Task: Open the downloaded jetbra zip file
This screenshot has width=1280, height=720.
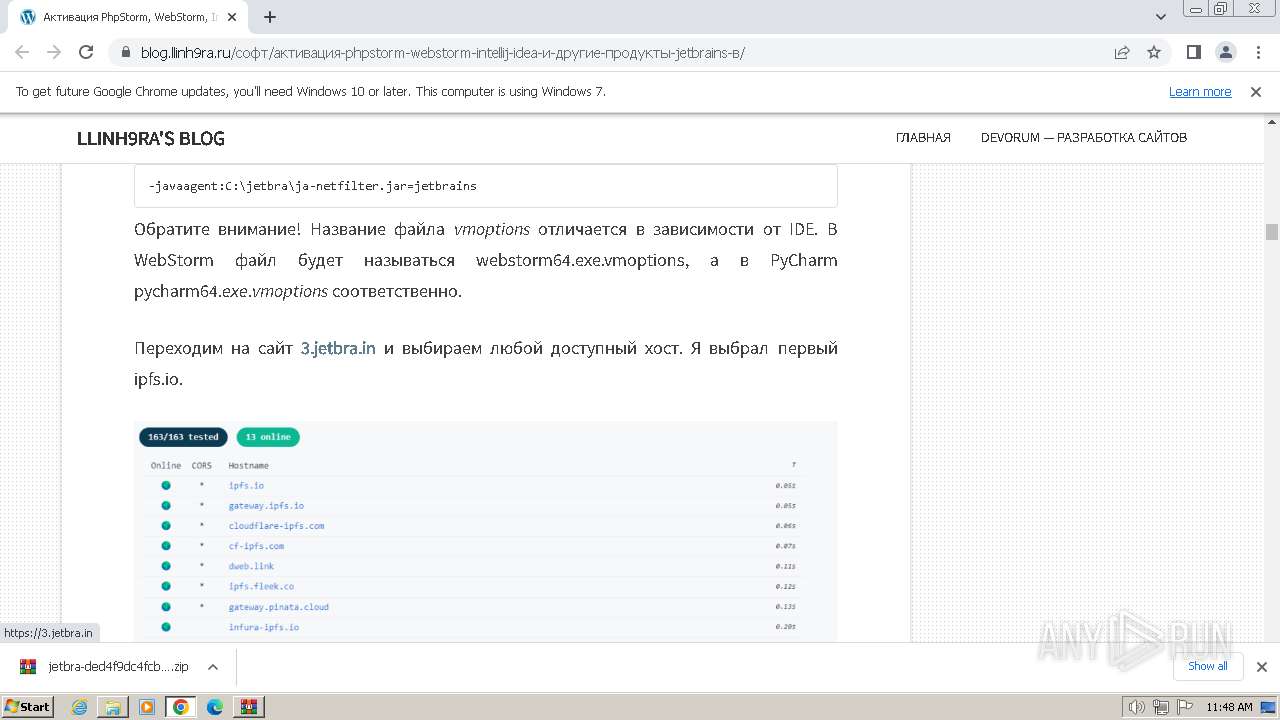Action: click(x=118, y=667)
